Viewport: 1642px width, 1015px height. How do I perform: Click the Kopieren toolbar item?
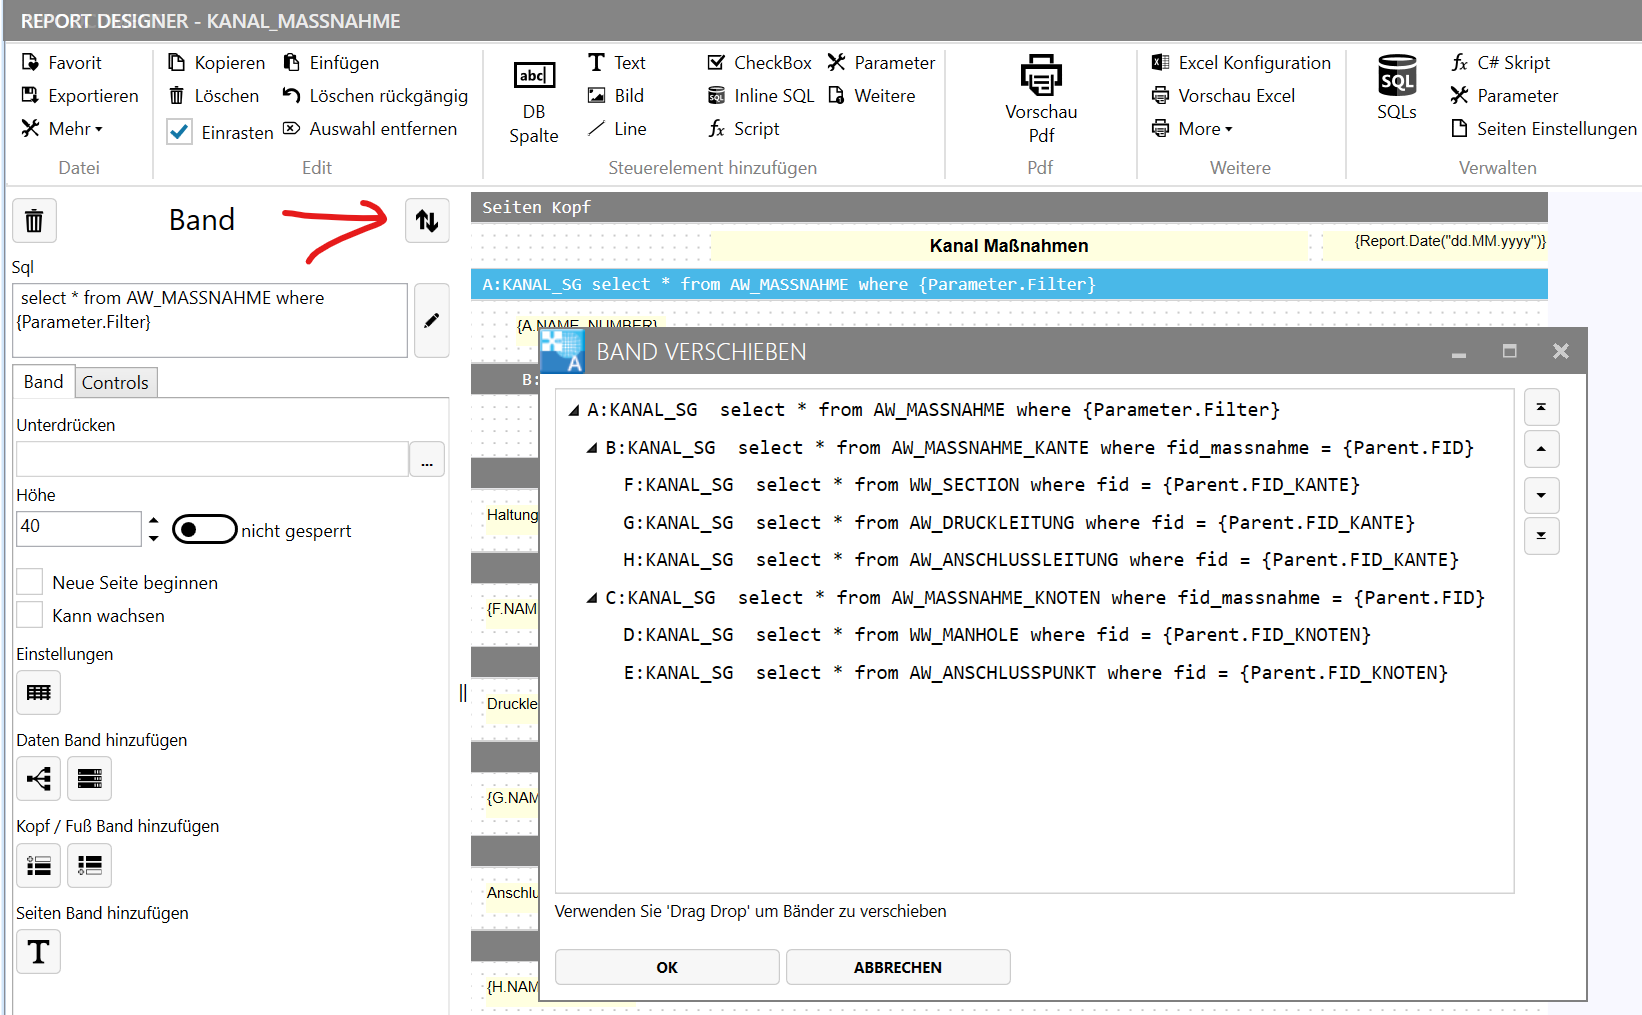point(217,62)
